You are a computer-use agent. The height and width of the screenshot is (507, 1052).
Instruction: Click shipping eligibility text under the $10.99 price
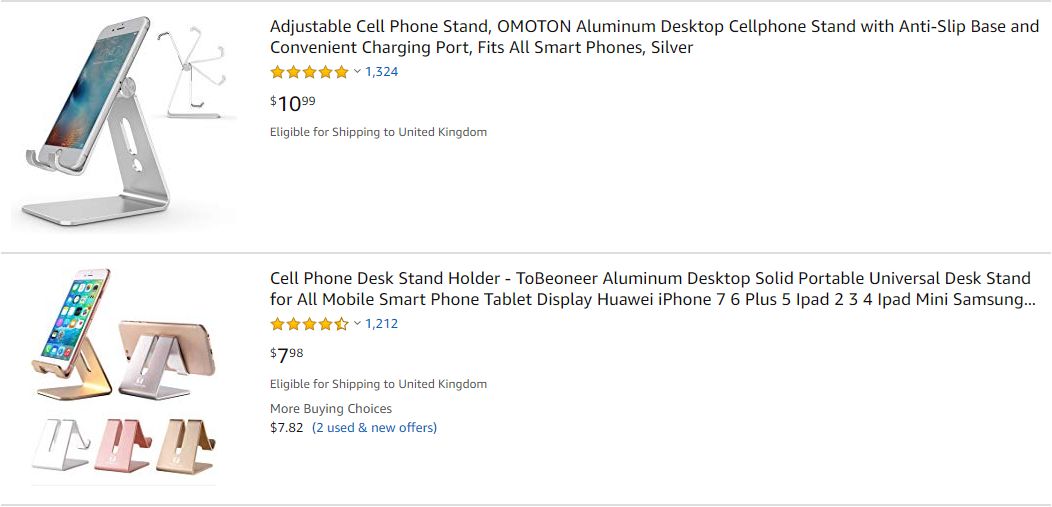click(378, 132)
